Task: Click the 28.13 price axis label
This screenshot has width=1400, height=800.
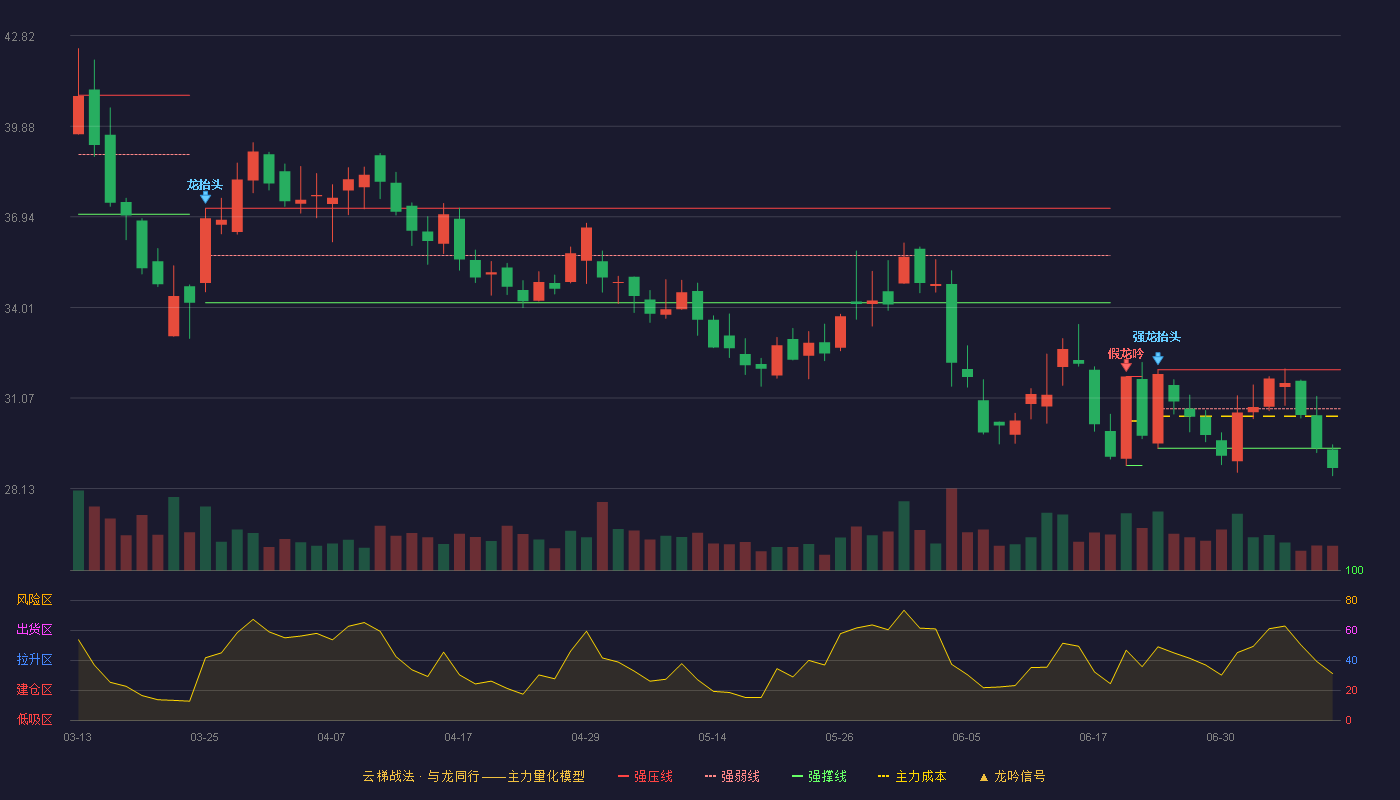Action: (19, 489)
